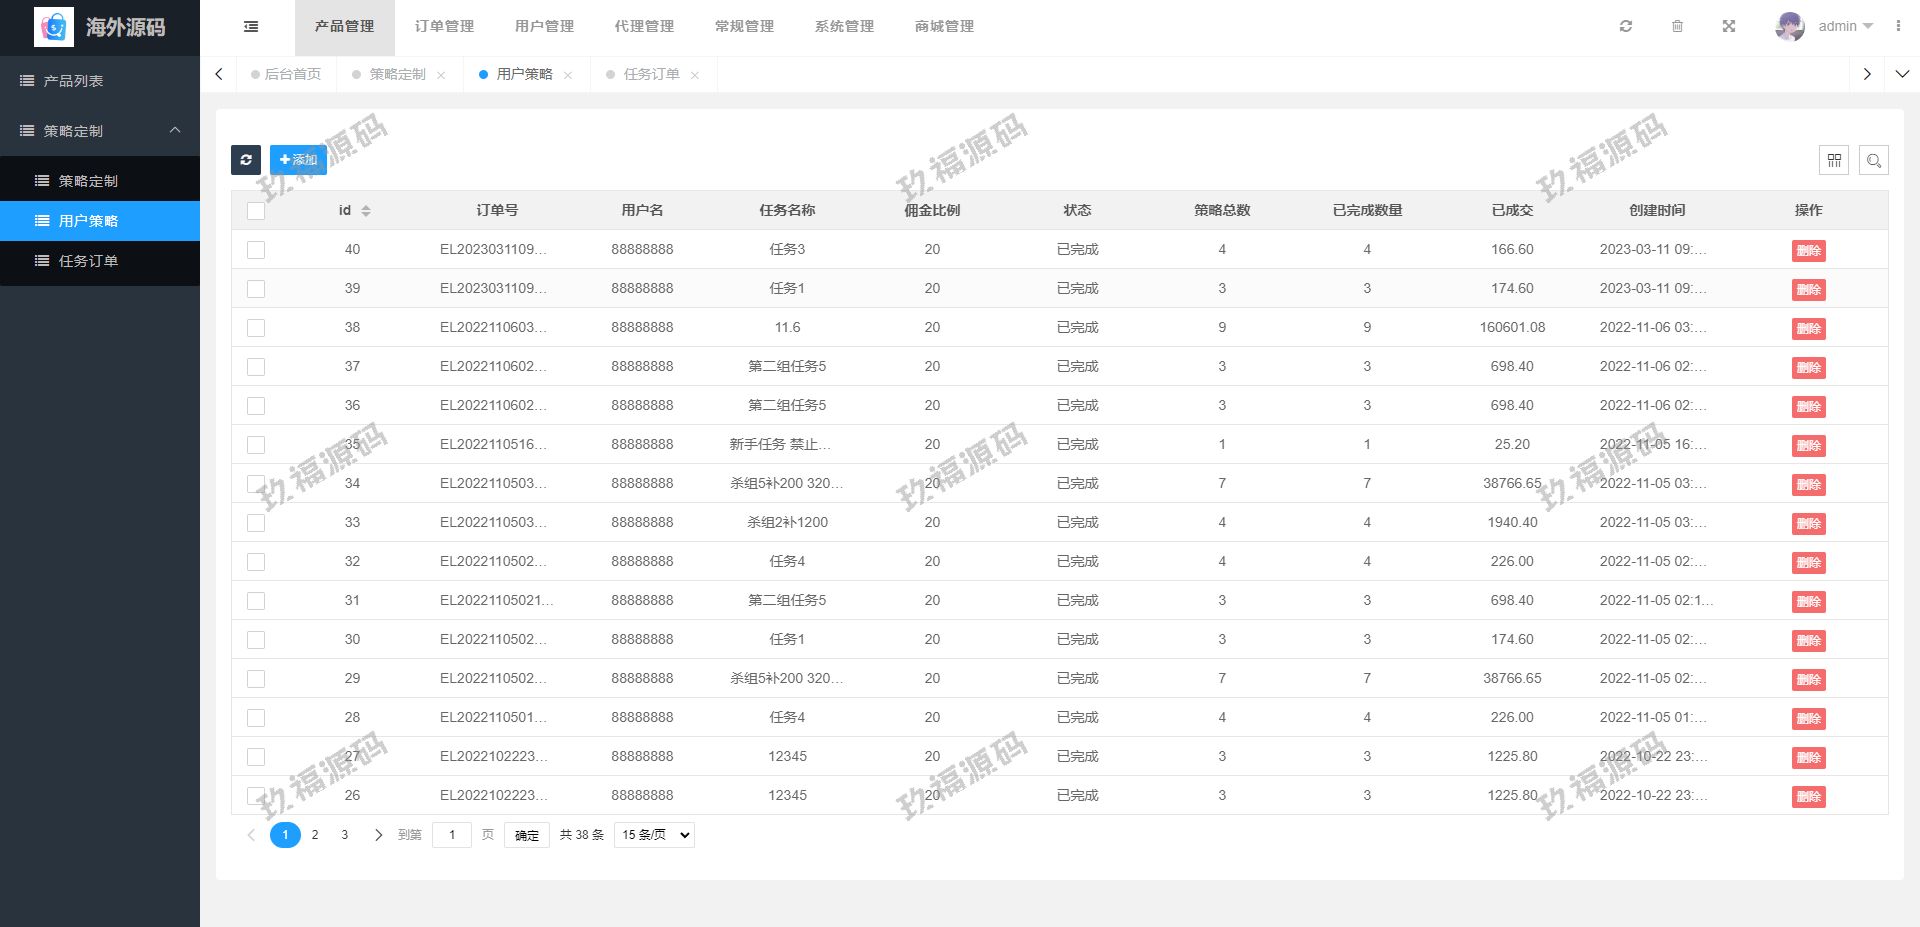Image resolution: width=1920 pixels, height=927 pixels.
Task: Click the page number input field
Action: tap(452, 835)
